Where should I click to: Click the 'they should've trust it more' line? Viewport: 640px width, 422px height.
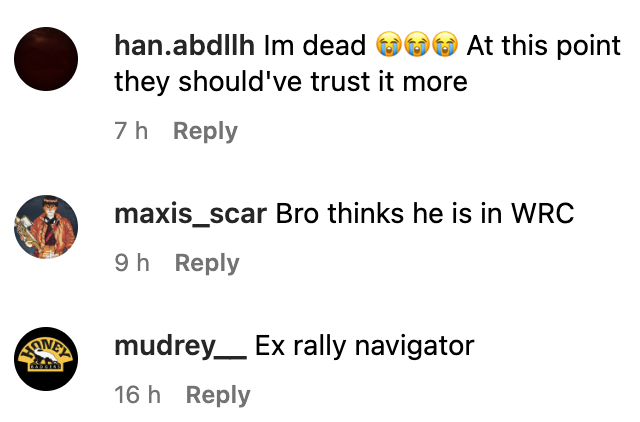tap(291, 81)
